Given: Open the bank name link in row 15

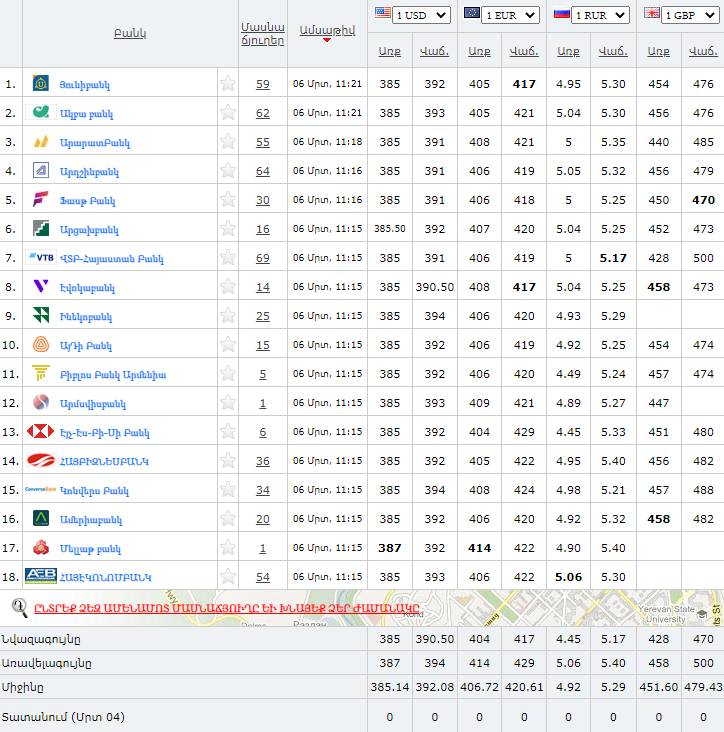Looking at the screenshot, I should point(94,491).
